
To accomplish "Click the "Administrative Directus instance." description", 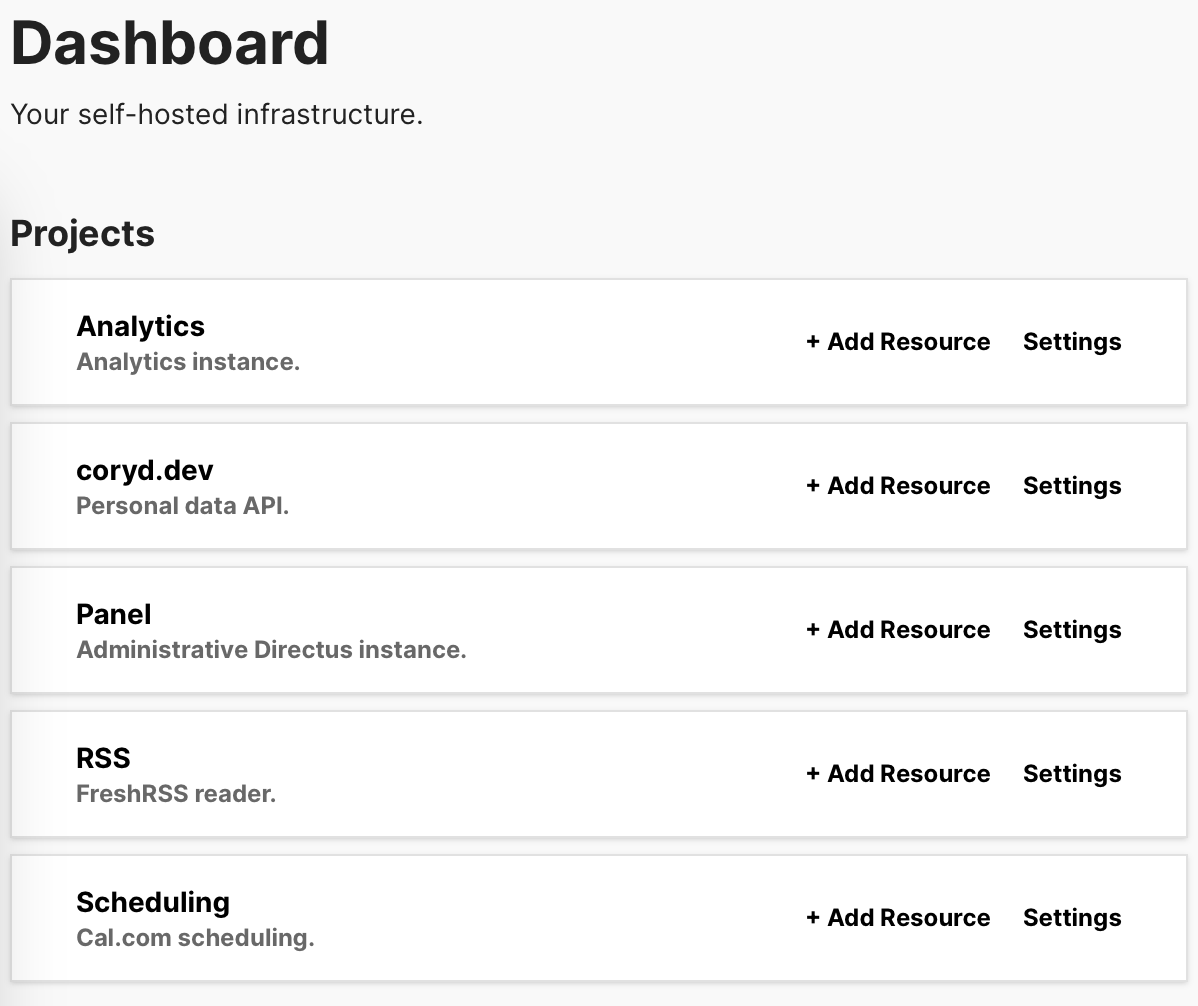I will point(271,650).
